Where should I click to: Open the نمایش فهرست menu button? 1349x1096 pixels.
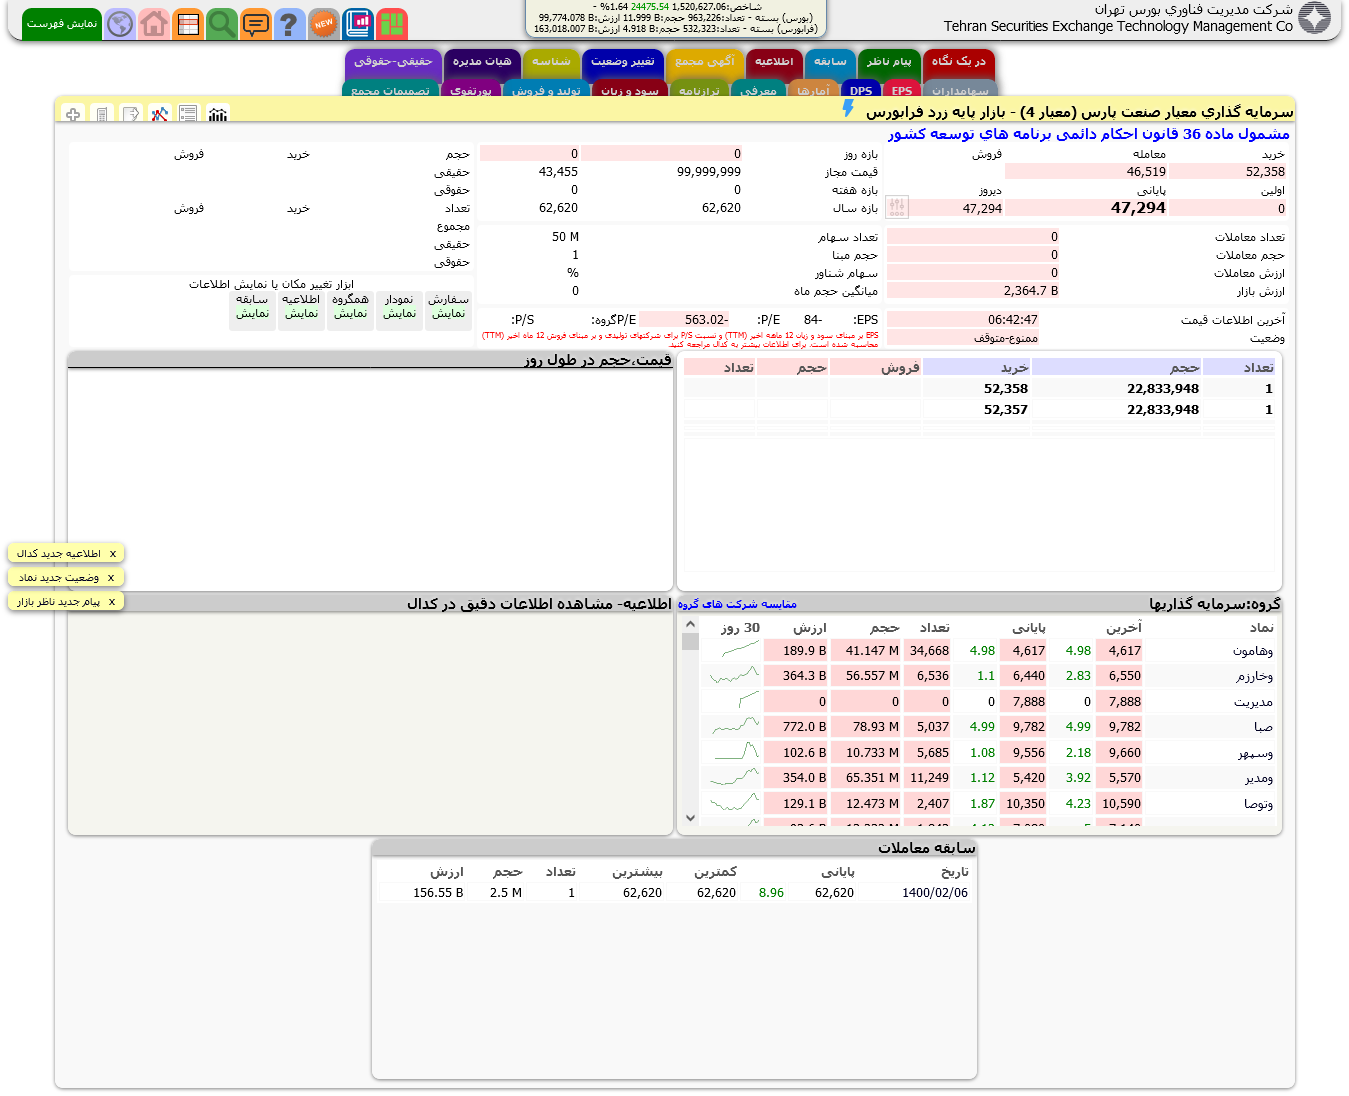tap(62, 24)
